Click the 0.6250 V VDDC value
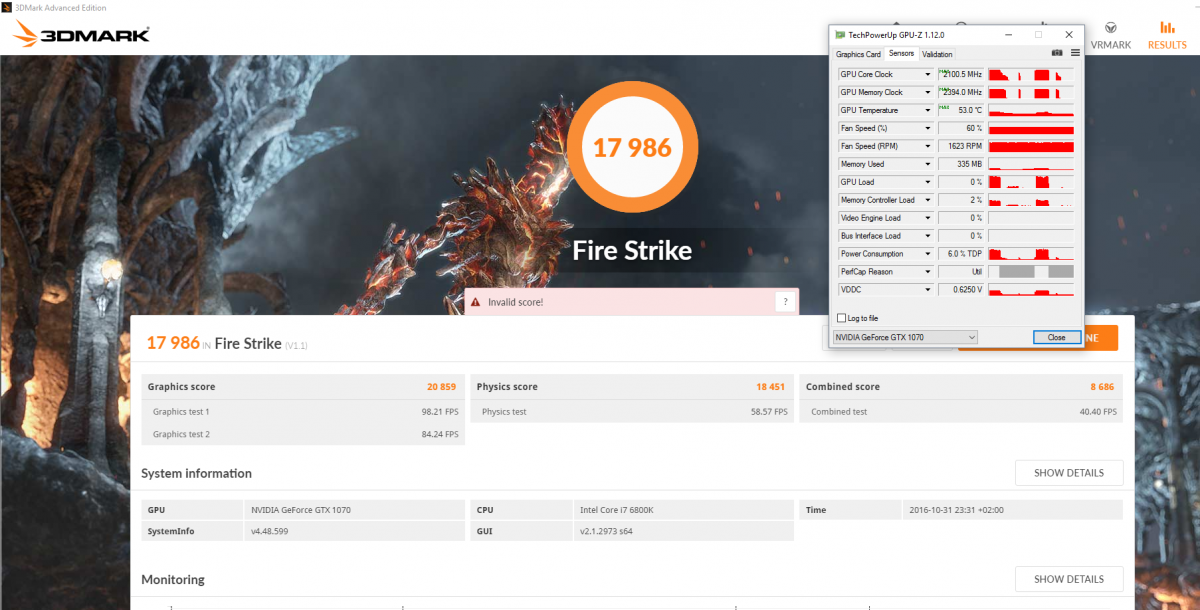The width and height of the screenshot is (1200, 610). [x=961, y=290]
